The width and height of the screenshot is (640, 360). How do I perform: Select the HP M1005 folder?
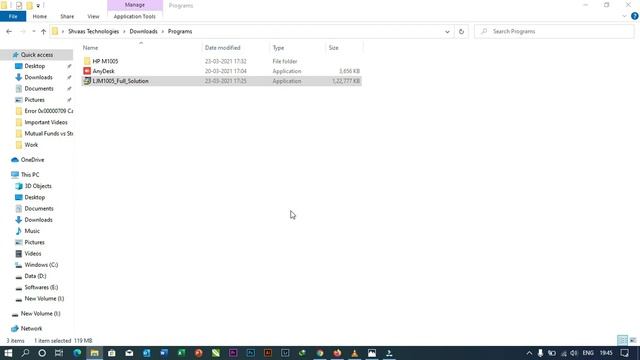(105, 61)
